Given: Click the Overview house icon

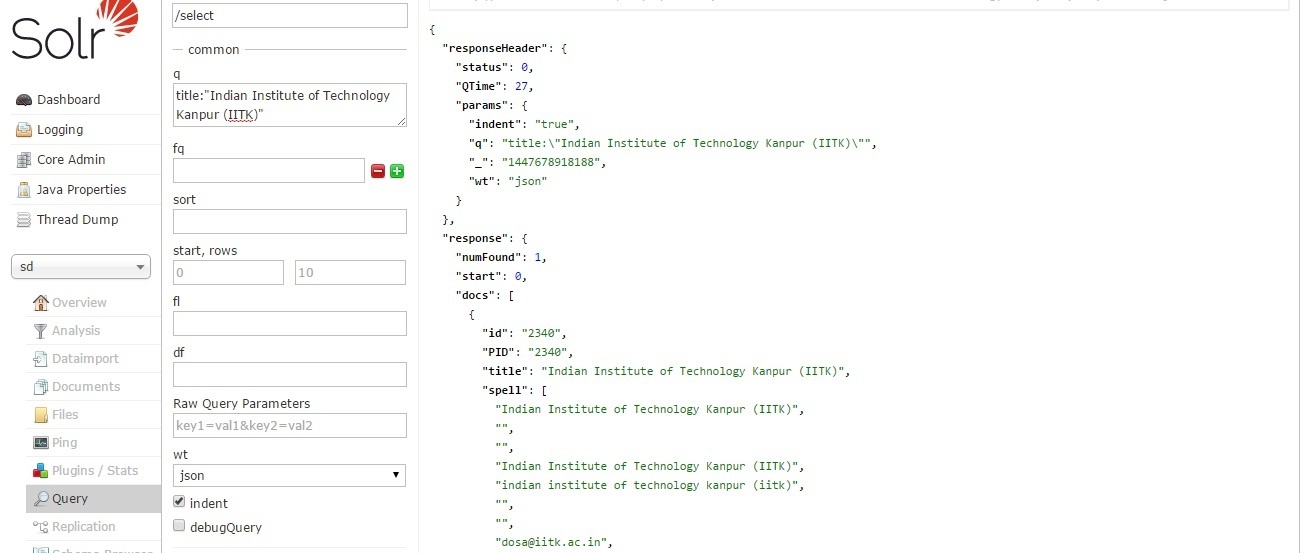Looking at the screenshot, I should [x=41, y=303].
